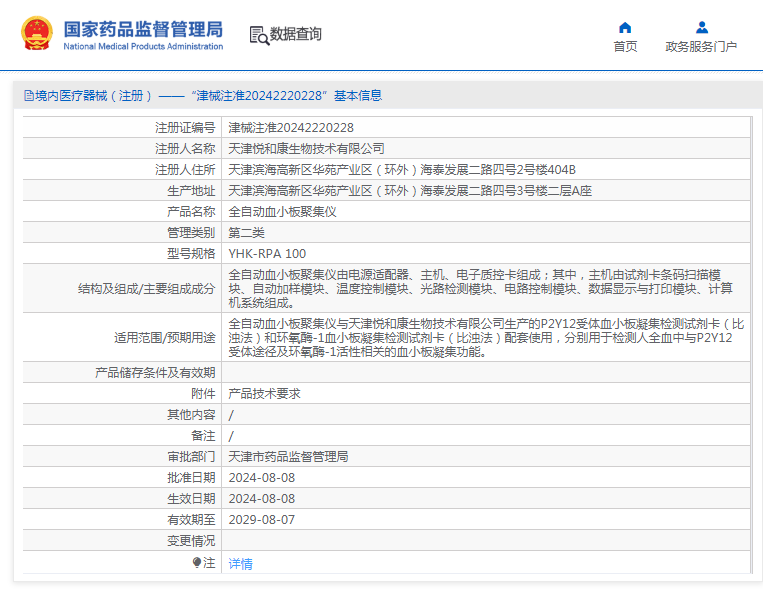The width and height of the screenshot is (763, 592).
Task: Select 天津悦和康生物技术有限公司 value
Action: [x=307, y=149]
